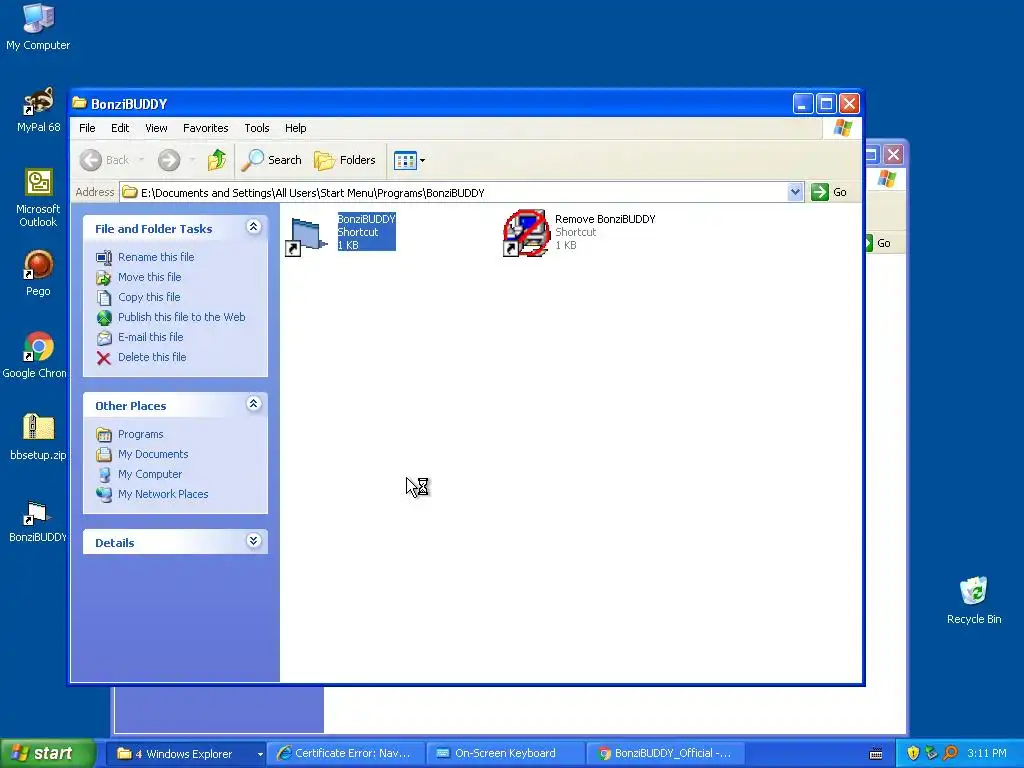Open the File menu
The width and height of the screenshot is (1024, 768).
coord(87,128)
